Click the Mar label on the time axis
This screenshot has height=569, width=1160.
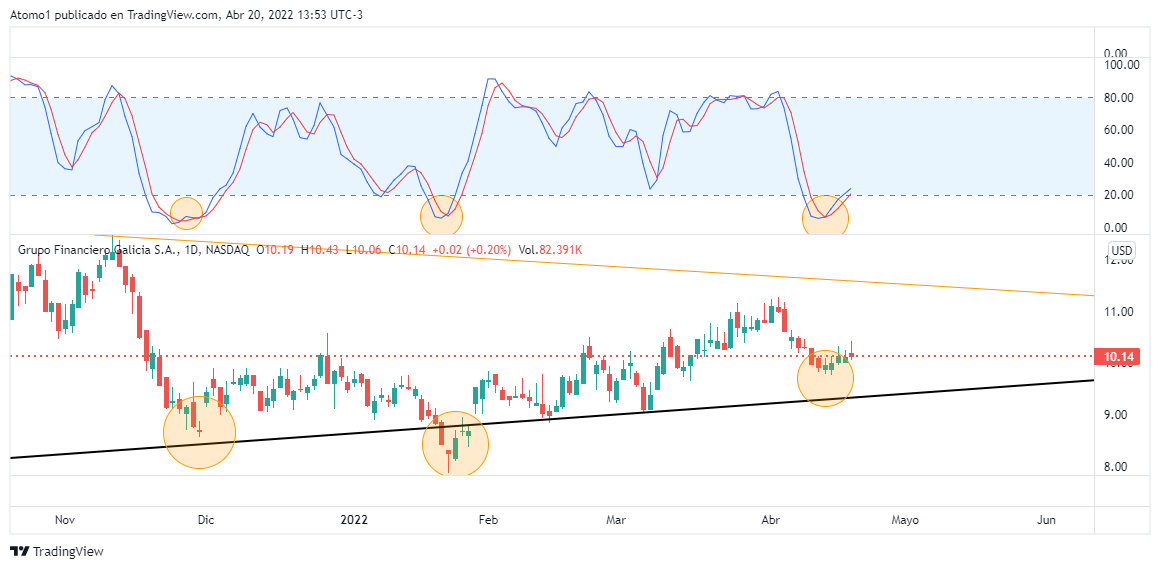(x=615, y=520)
